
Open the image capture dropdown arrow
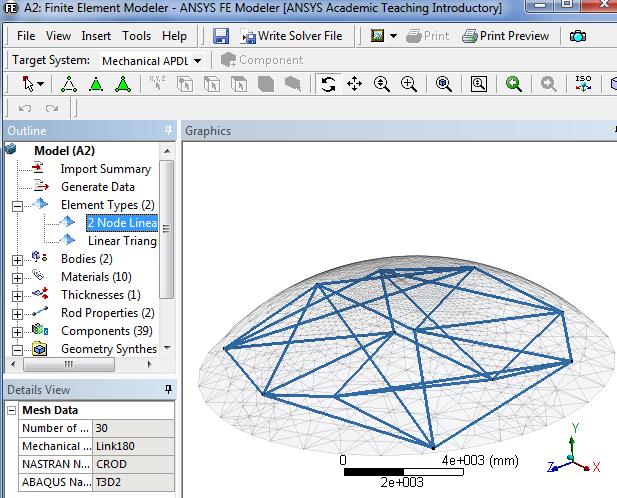click(393, 36)
